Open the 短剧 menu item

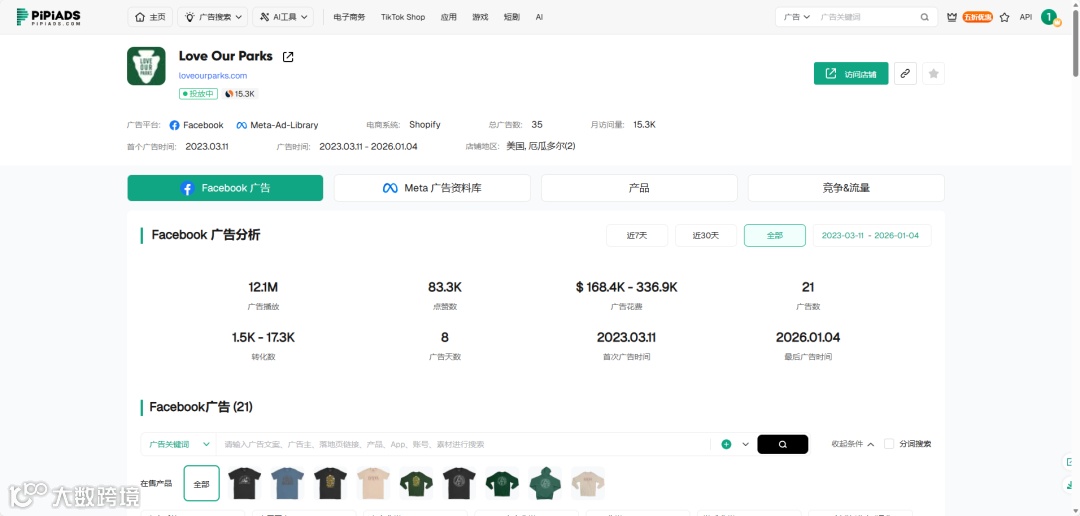tap(512, 17)
